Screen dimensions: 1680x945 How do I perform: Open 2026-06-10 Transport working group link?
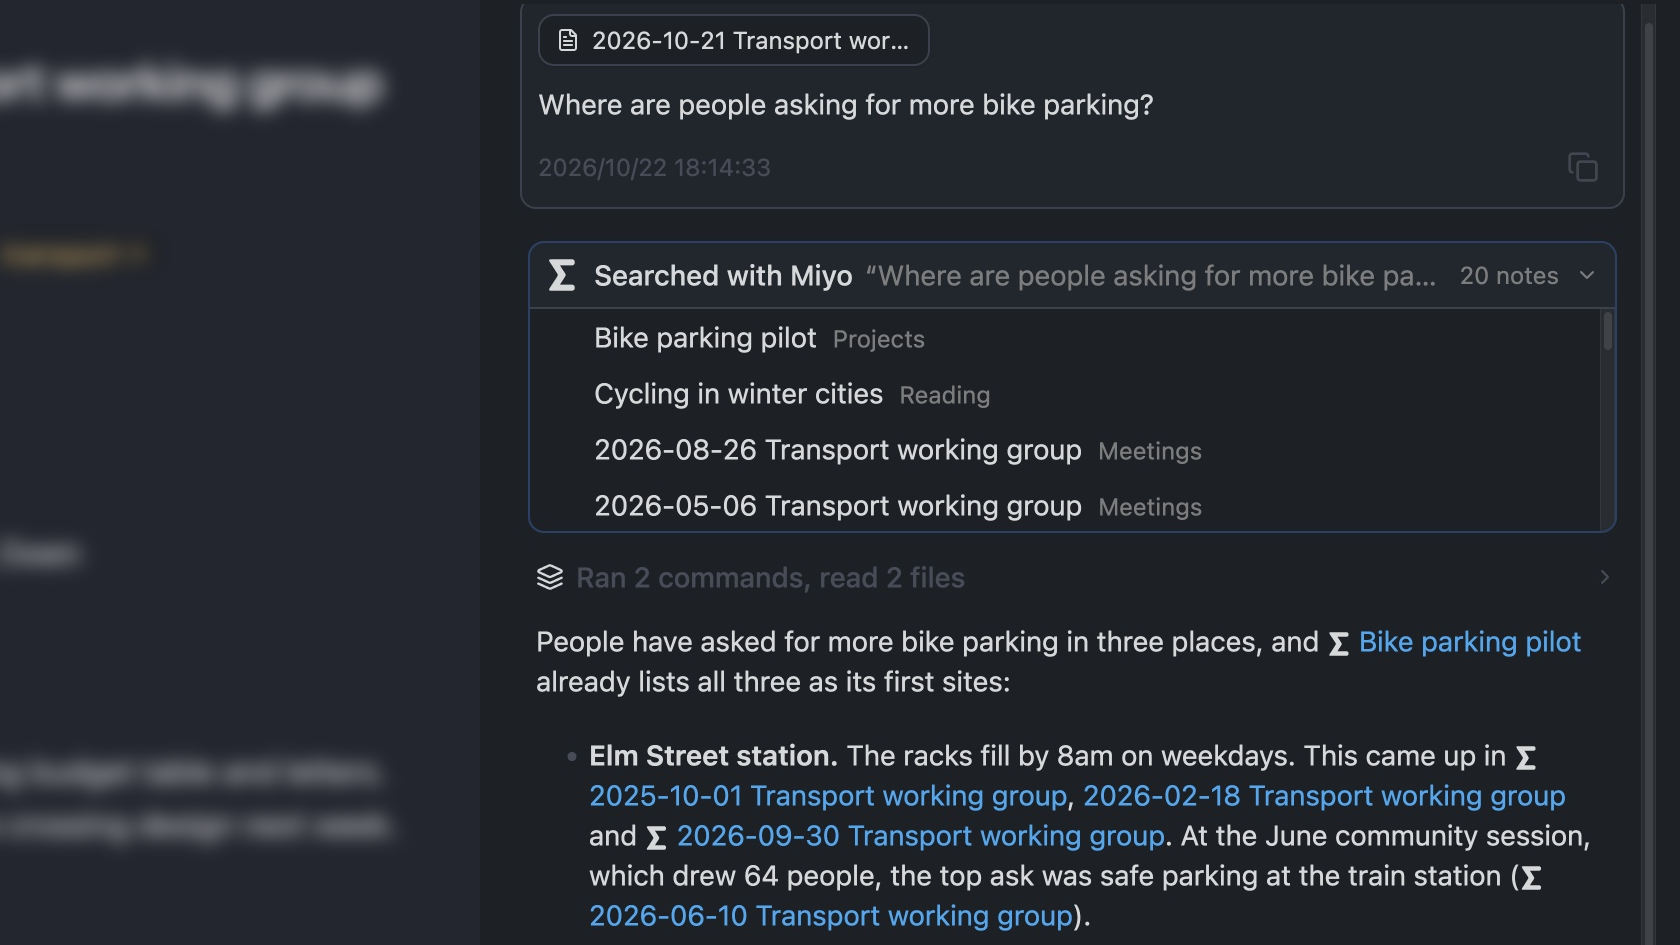(x=831, y=916)
